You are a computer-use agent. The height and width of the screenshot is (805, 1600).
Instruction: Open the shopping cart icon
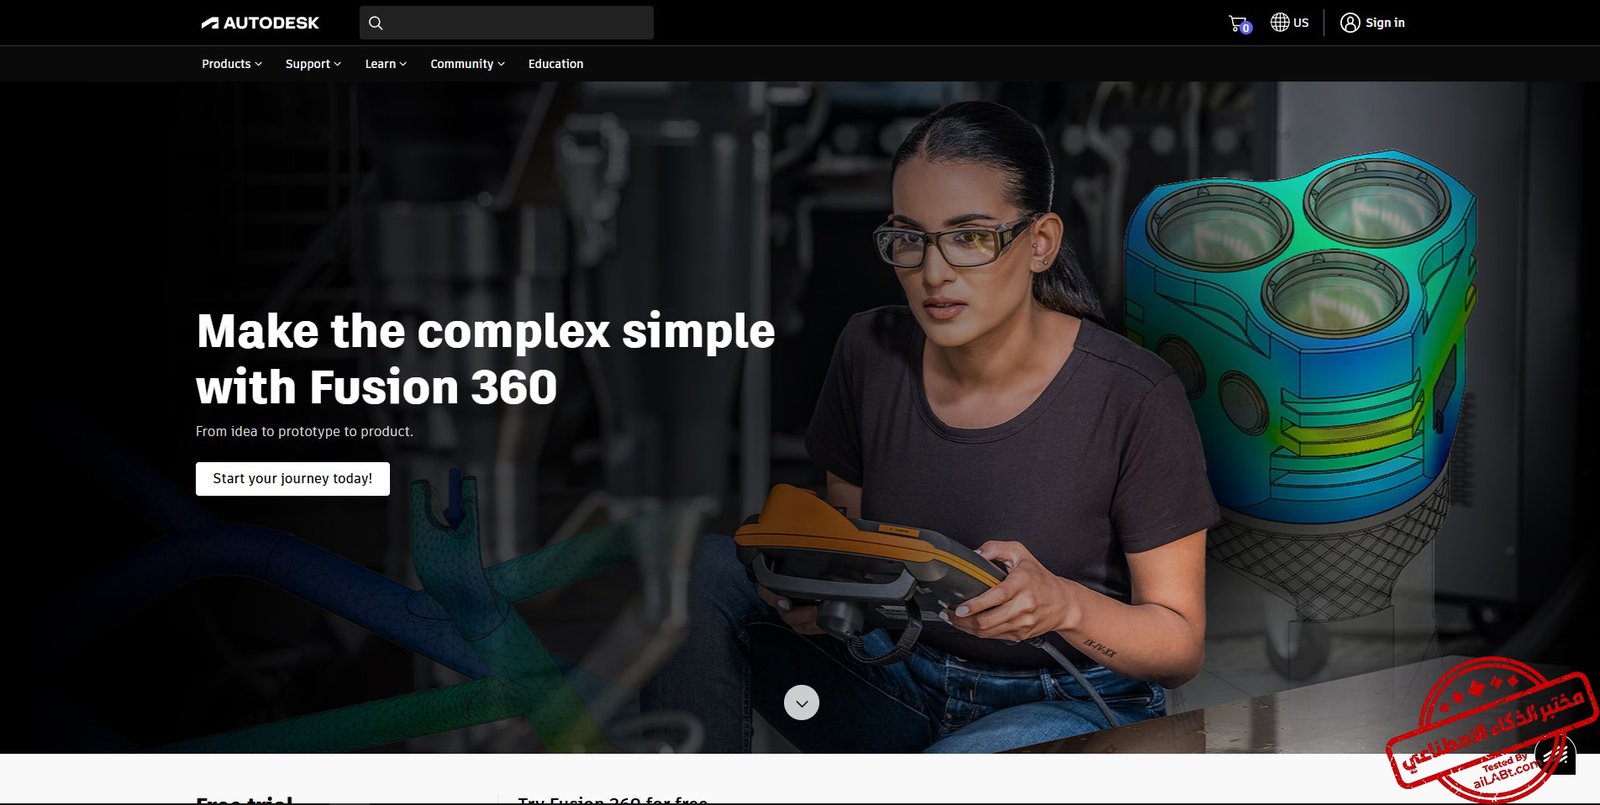click(1238, 23)
